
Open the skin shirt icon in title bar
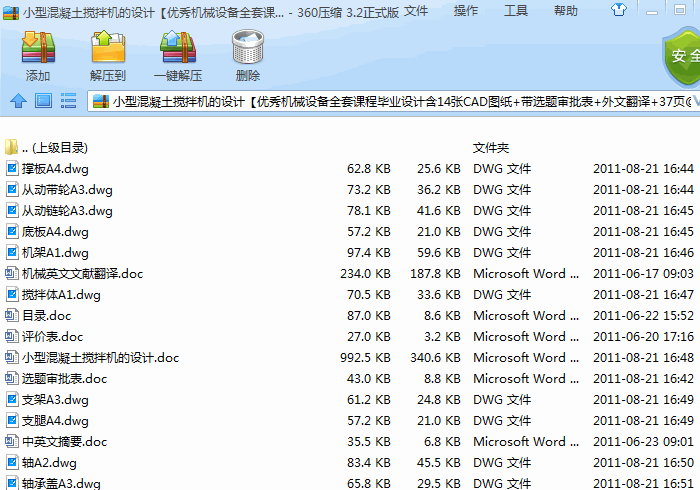pyautogui.click(x=619, y=9)
